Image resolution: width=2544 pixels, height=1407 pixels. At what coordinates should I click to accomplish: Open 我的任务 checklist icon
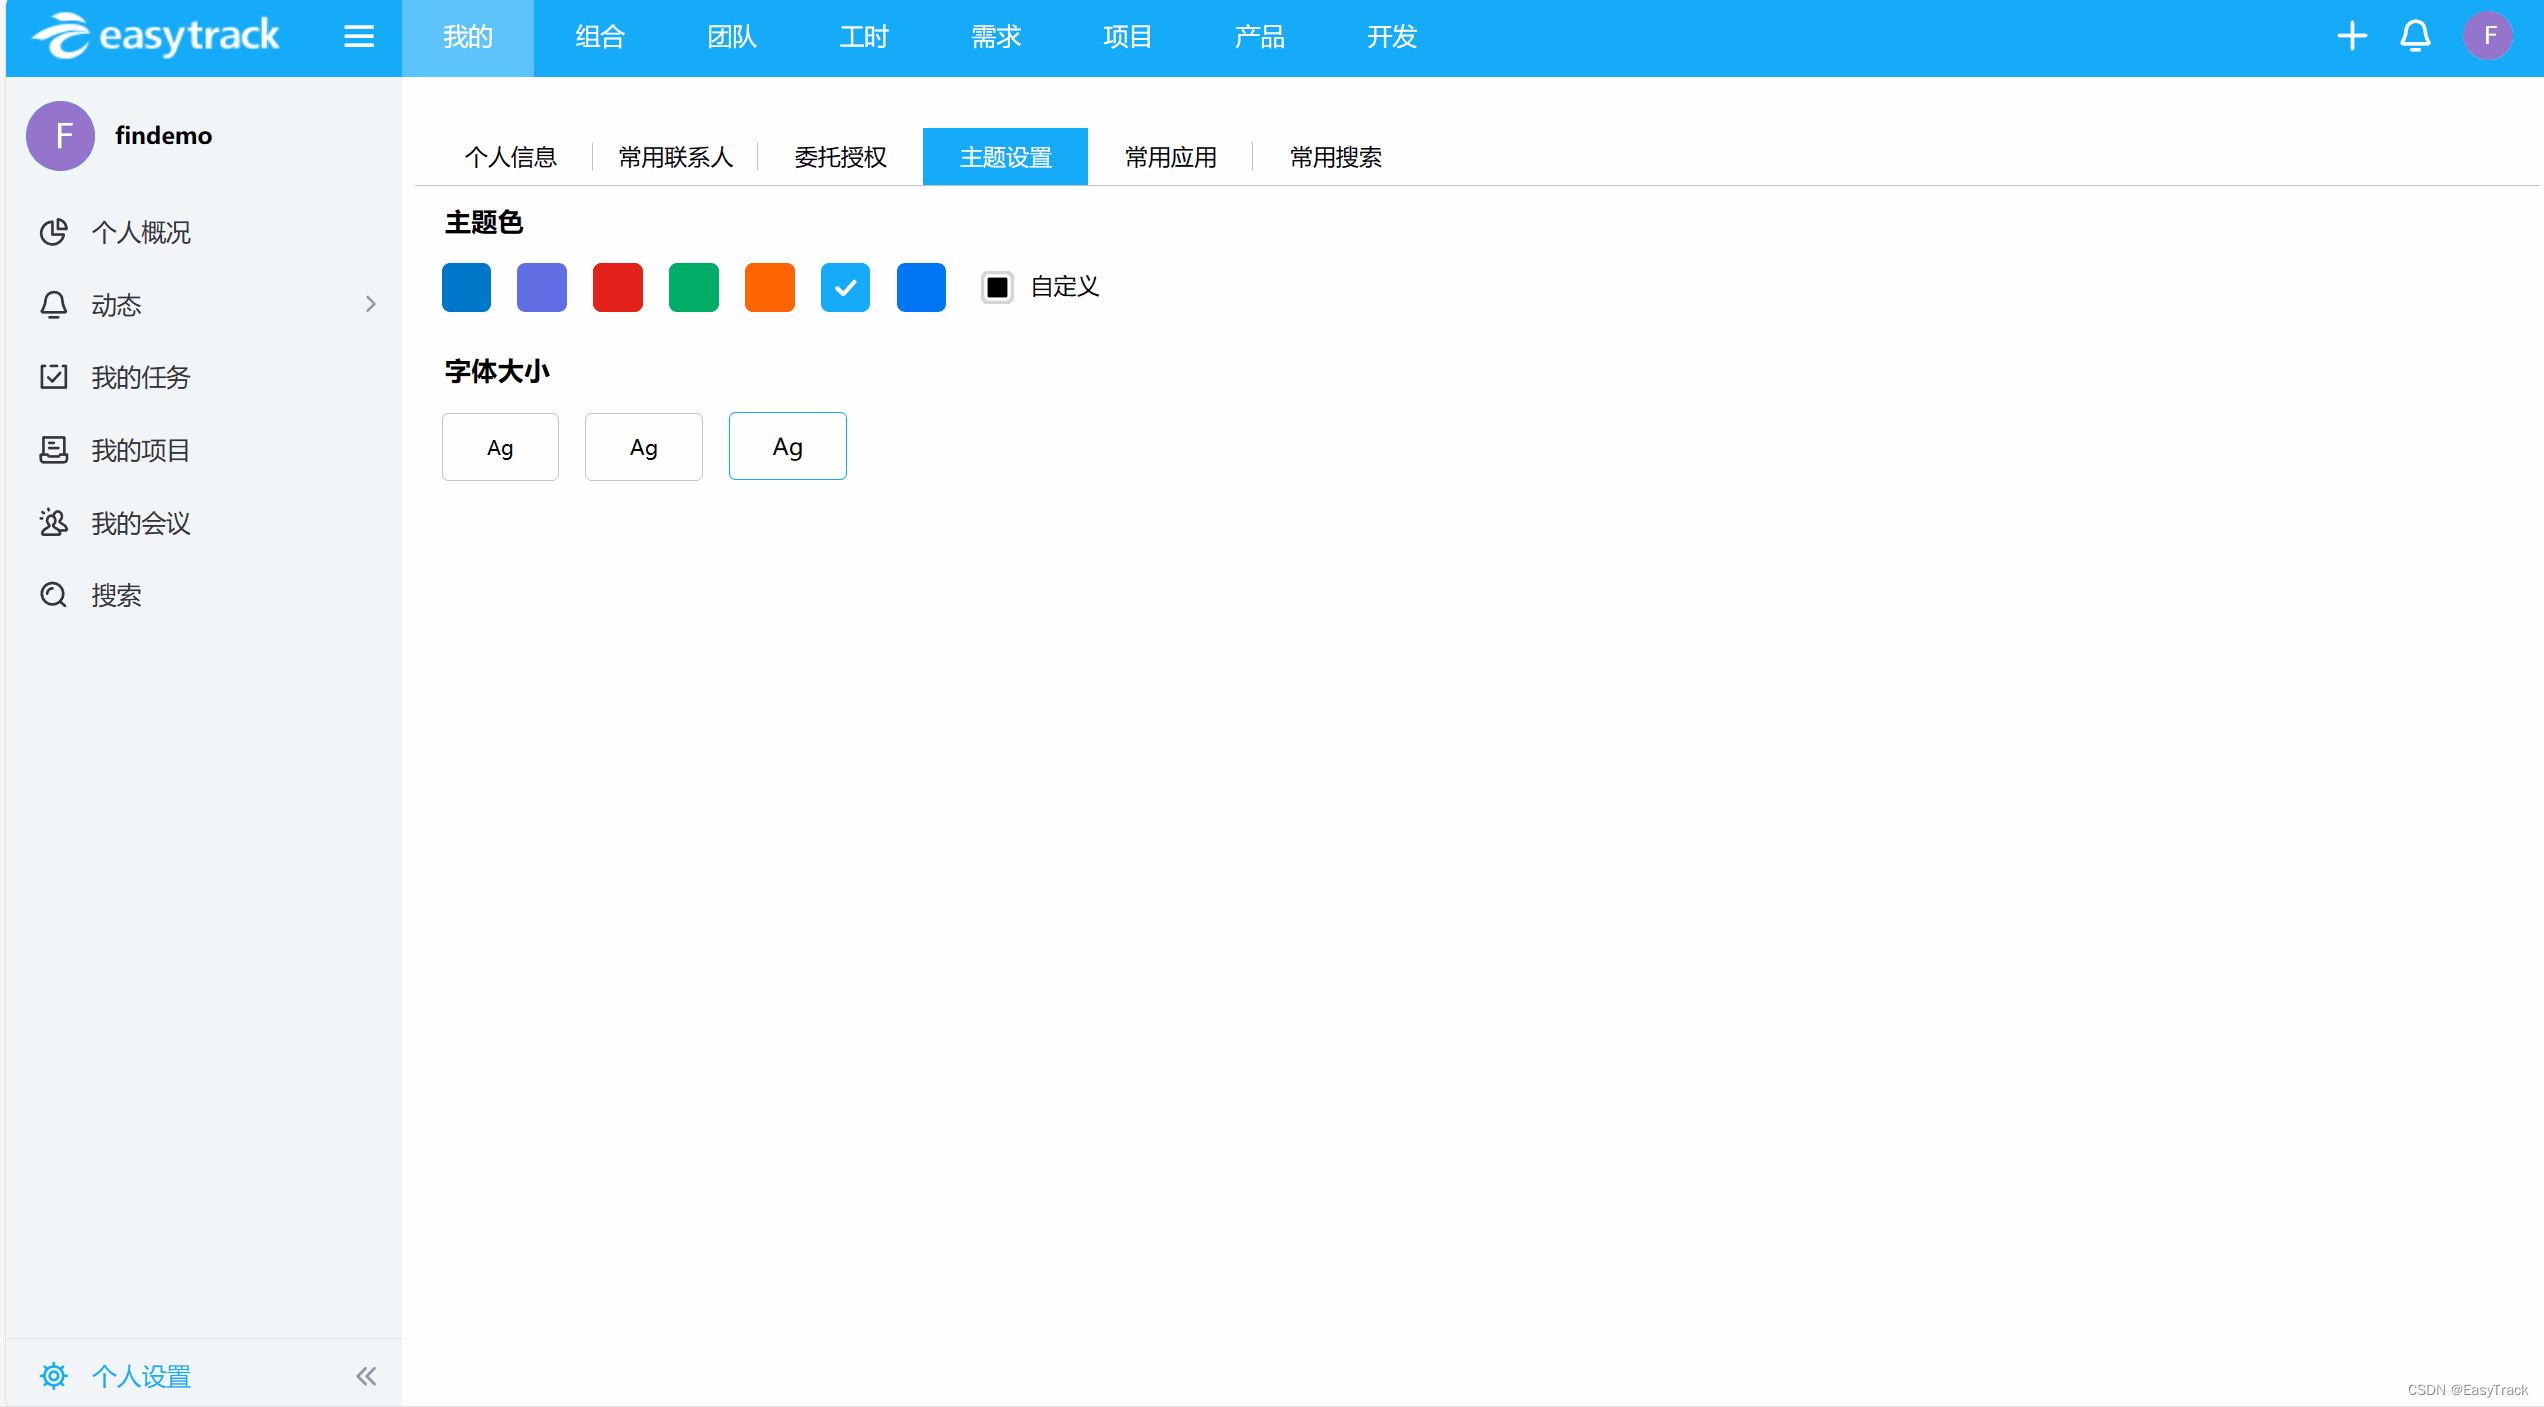coord(54,377)
